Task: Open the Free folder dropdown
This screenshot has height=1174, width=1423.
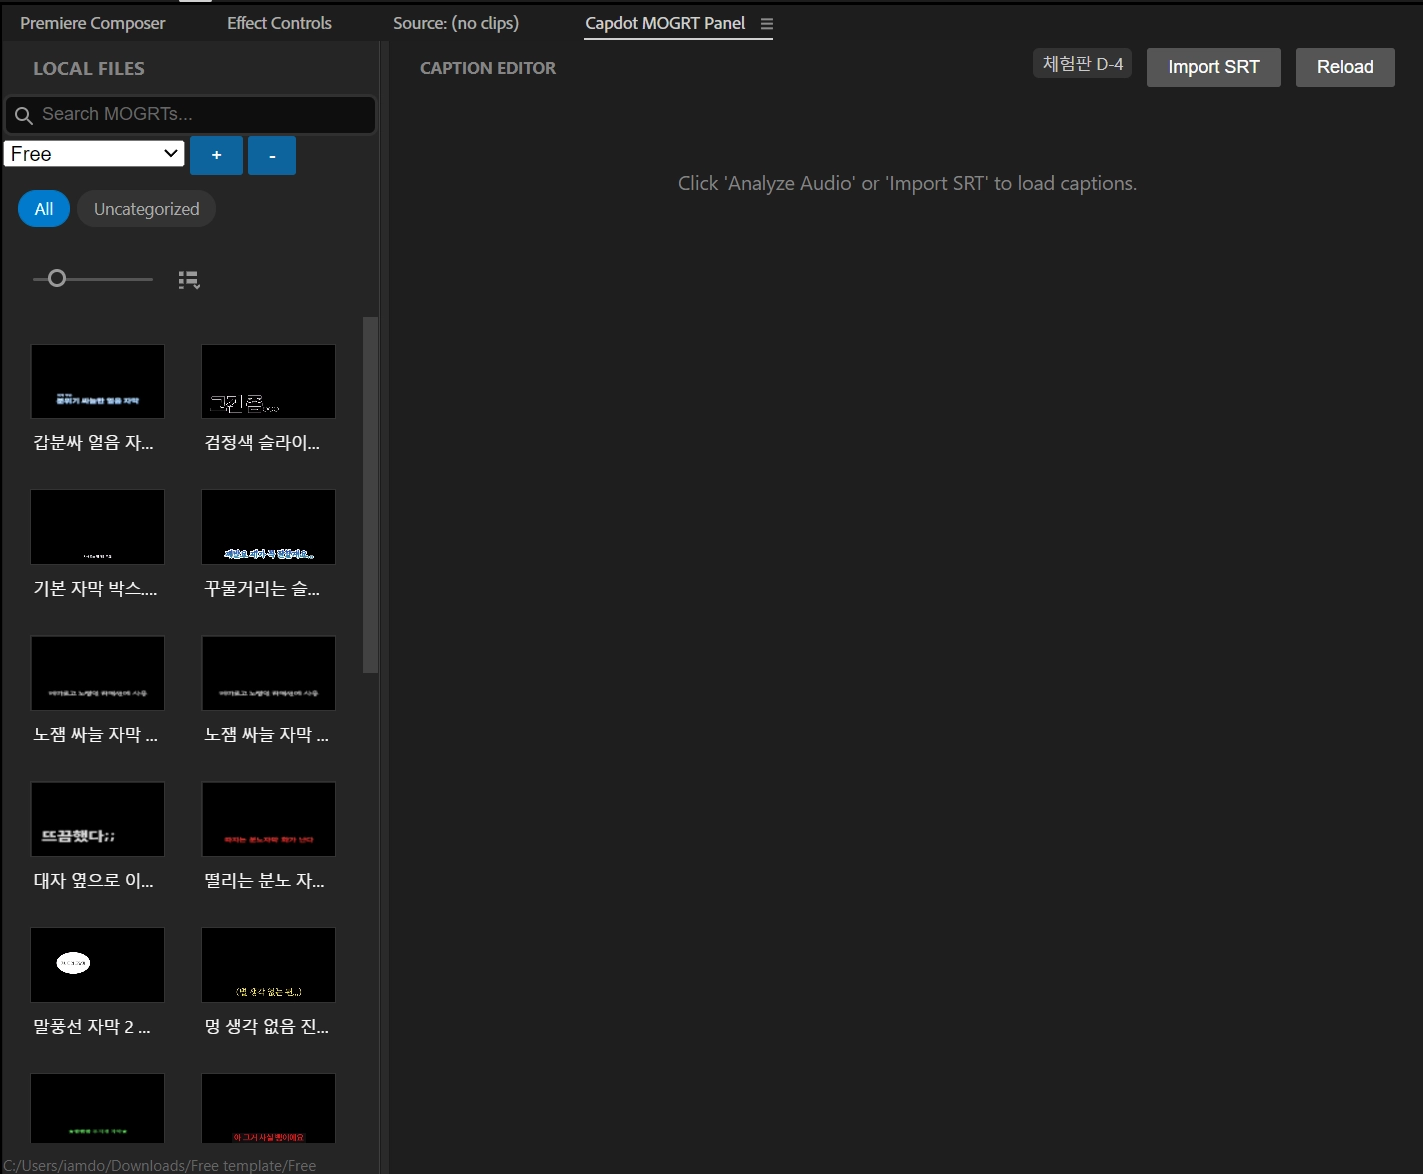Action: (94, 154)
